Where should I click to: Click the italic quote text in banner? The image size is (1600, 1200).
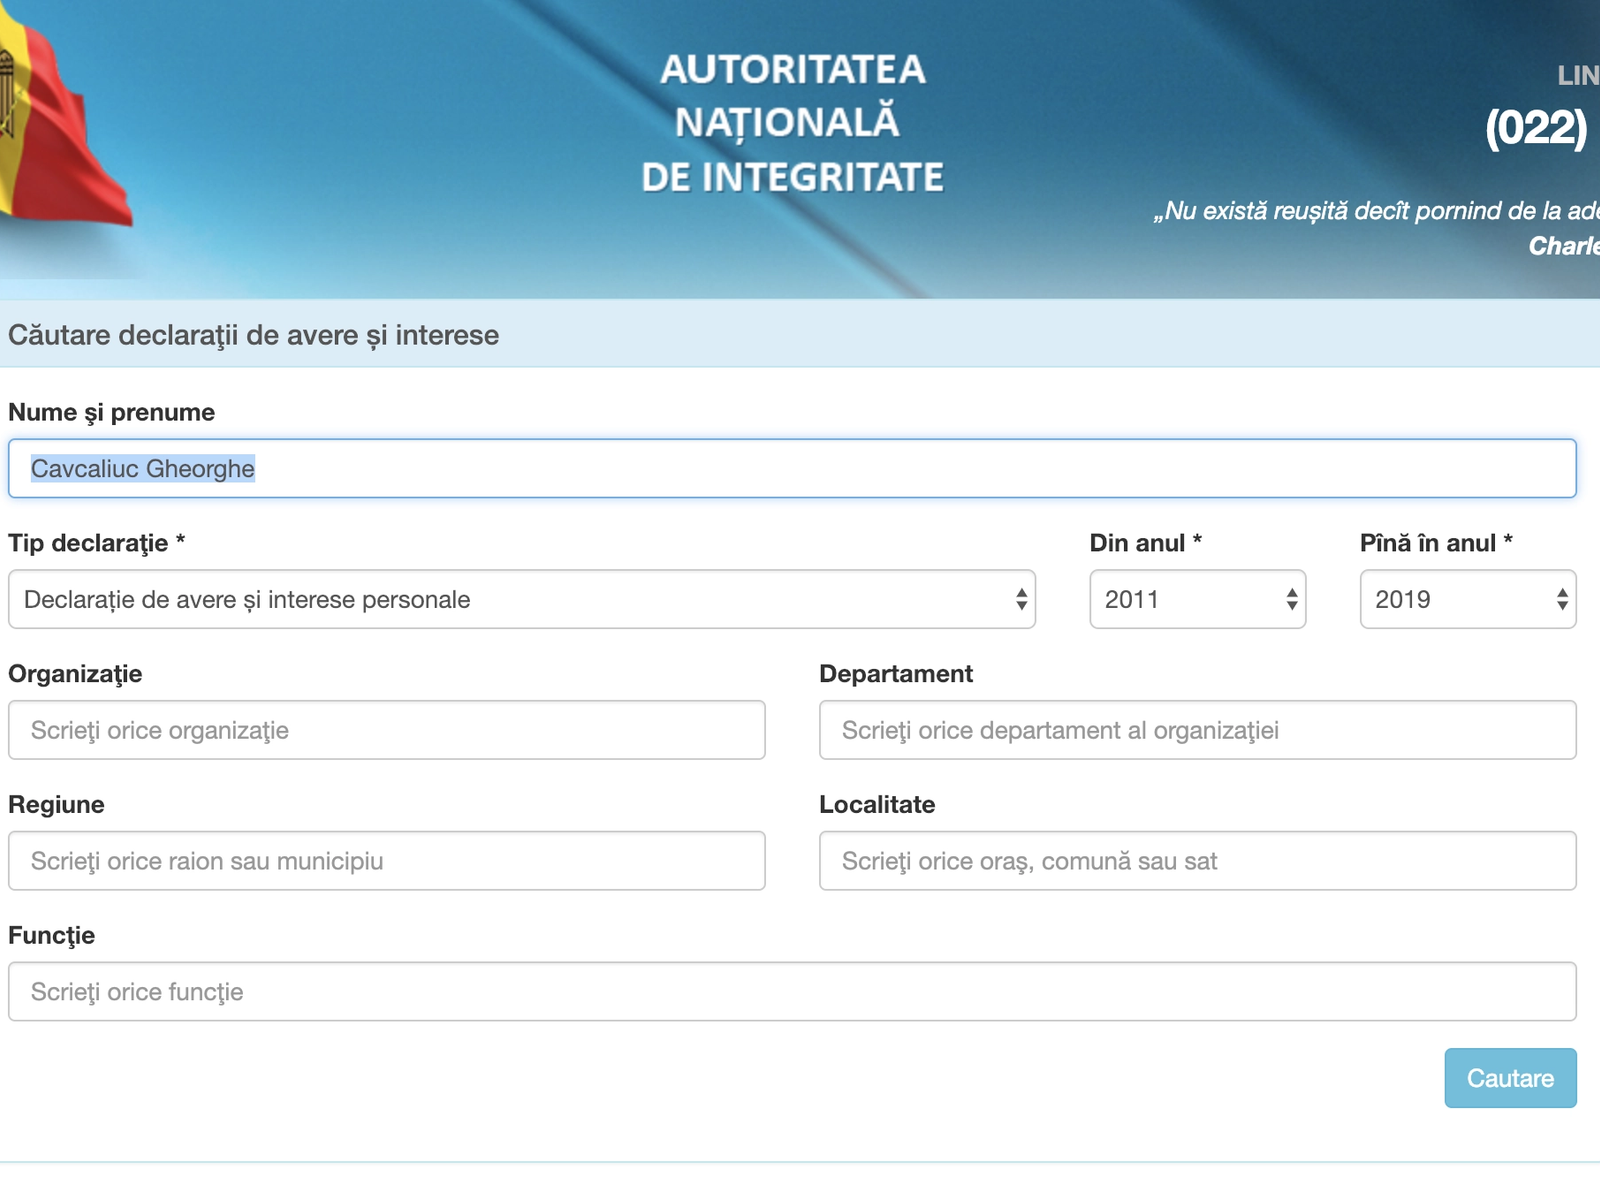1375,211
